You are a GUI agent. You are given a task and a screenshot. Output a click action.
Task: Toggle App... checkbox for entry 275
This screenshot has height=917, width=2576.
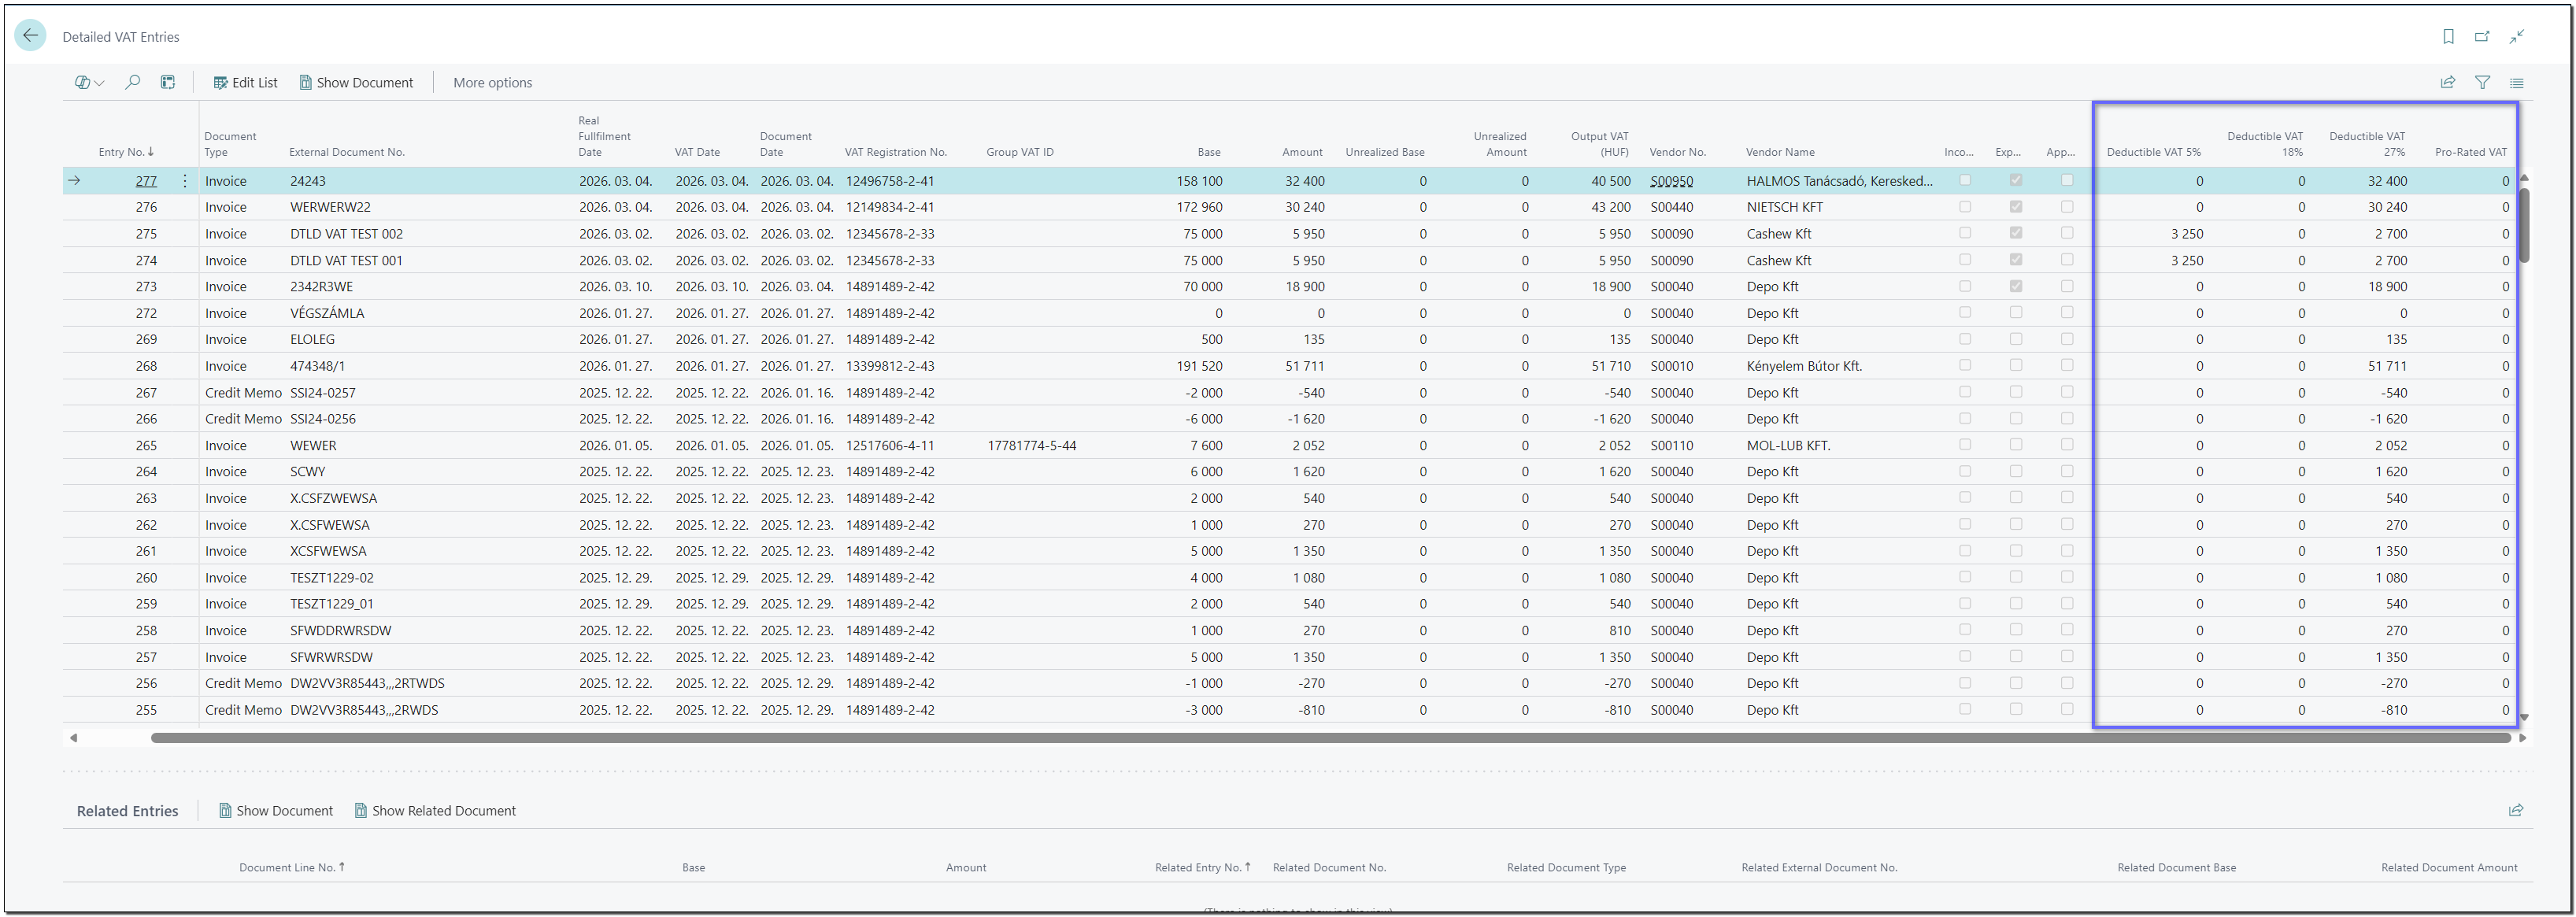click(x=2067, y=233)
